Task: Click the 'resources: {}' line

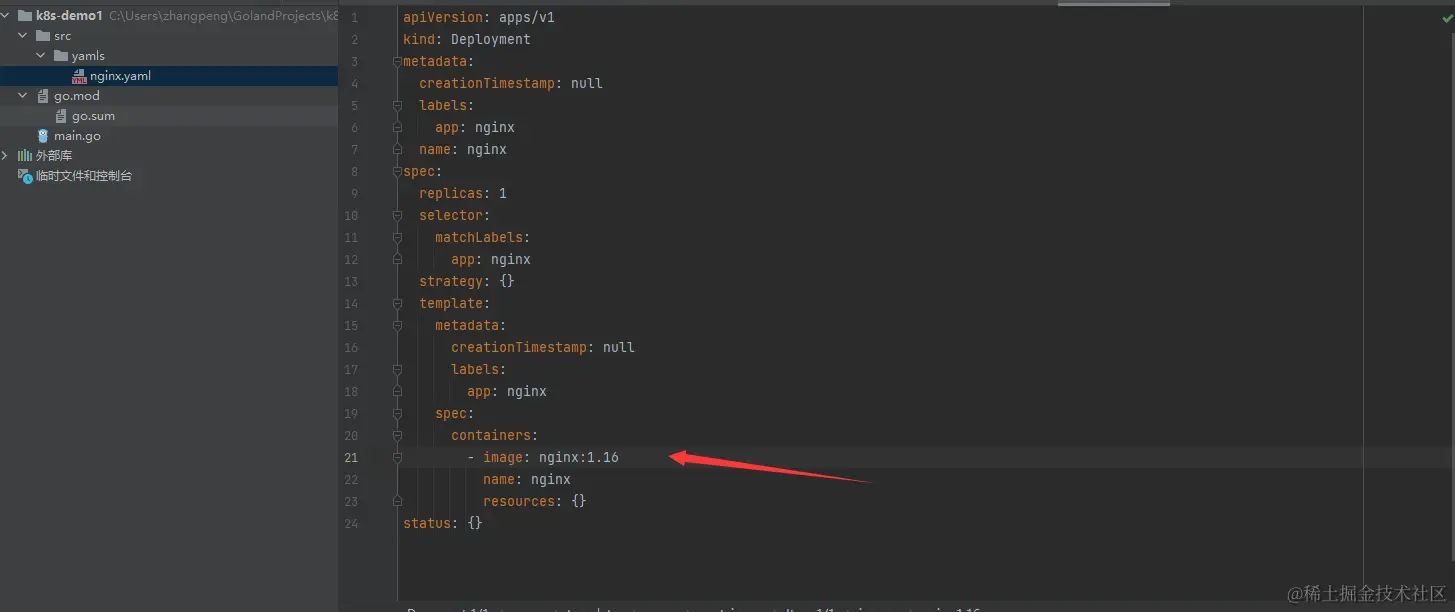Action: [x=535, y=502]
